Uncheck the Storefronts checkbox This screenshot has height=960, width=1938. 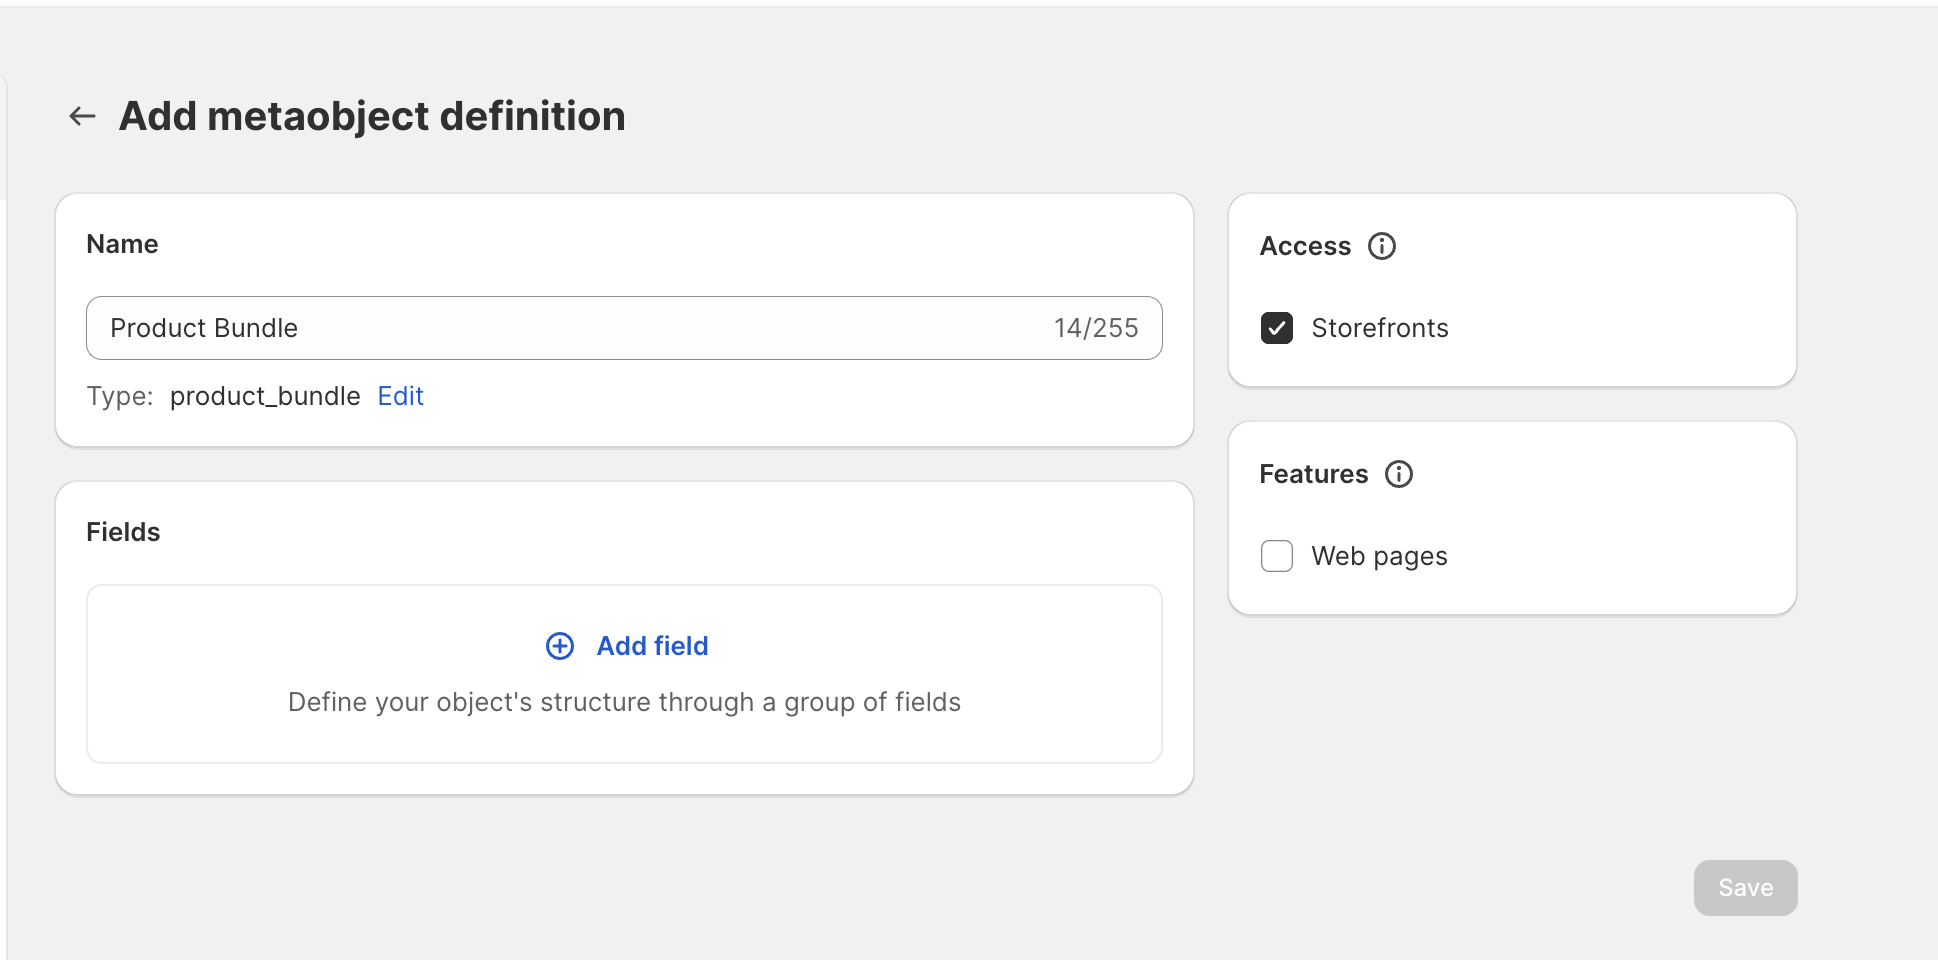click(x=1277, y=328)
